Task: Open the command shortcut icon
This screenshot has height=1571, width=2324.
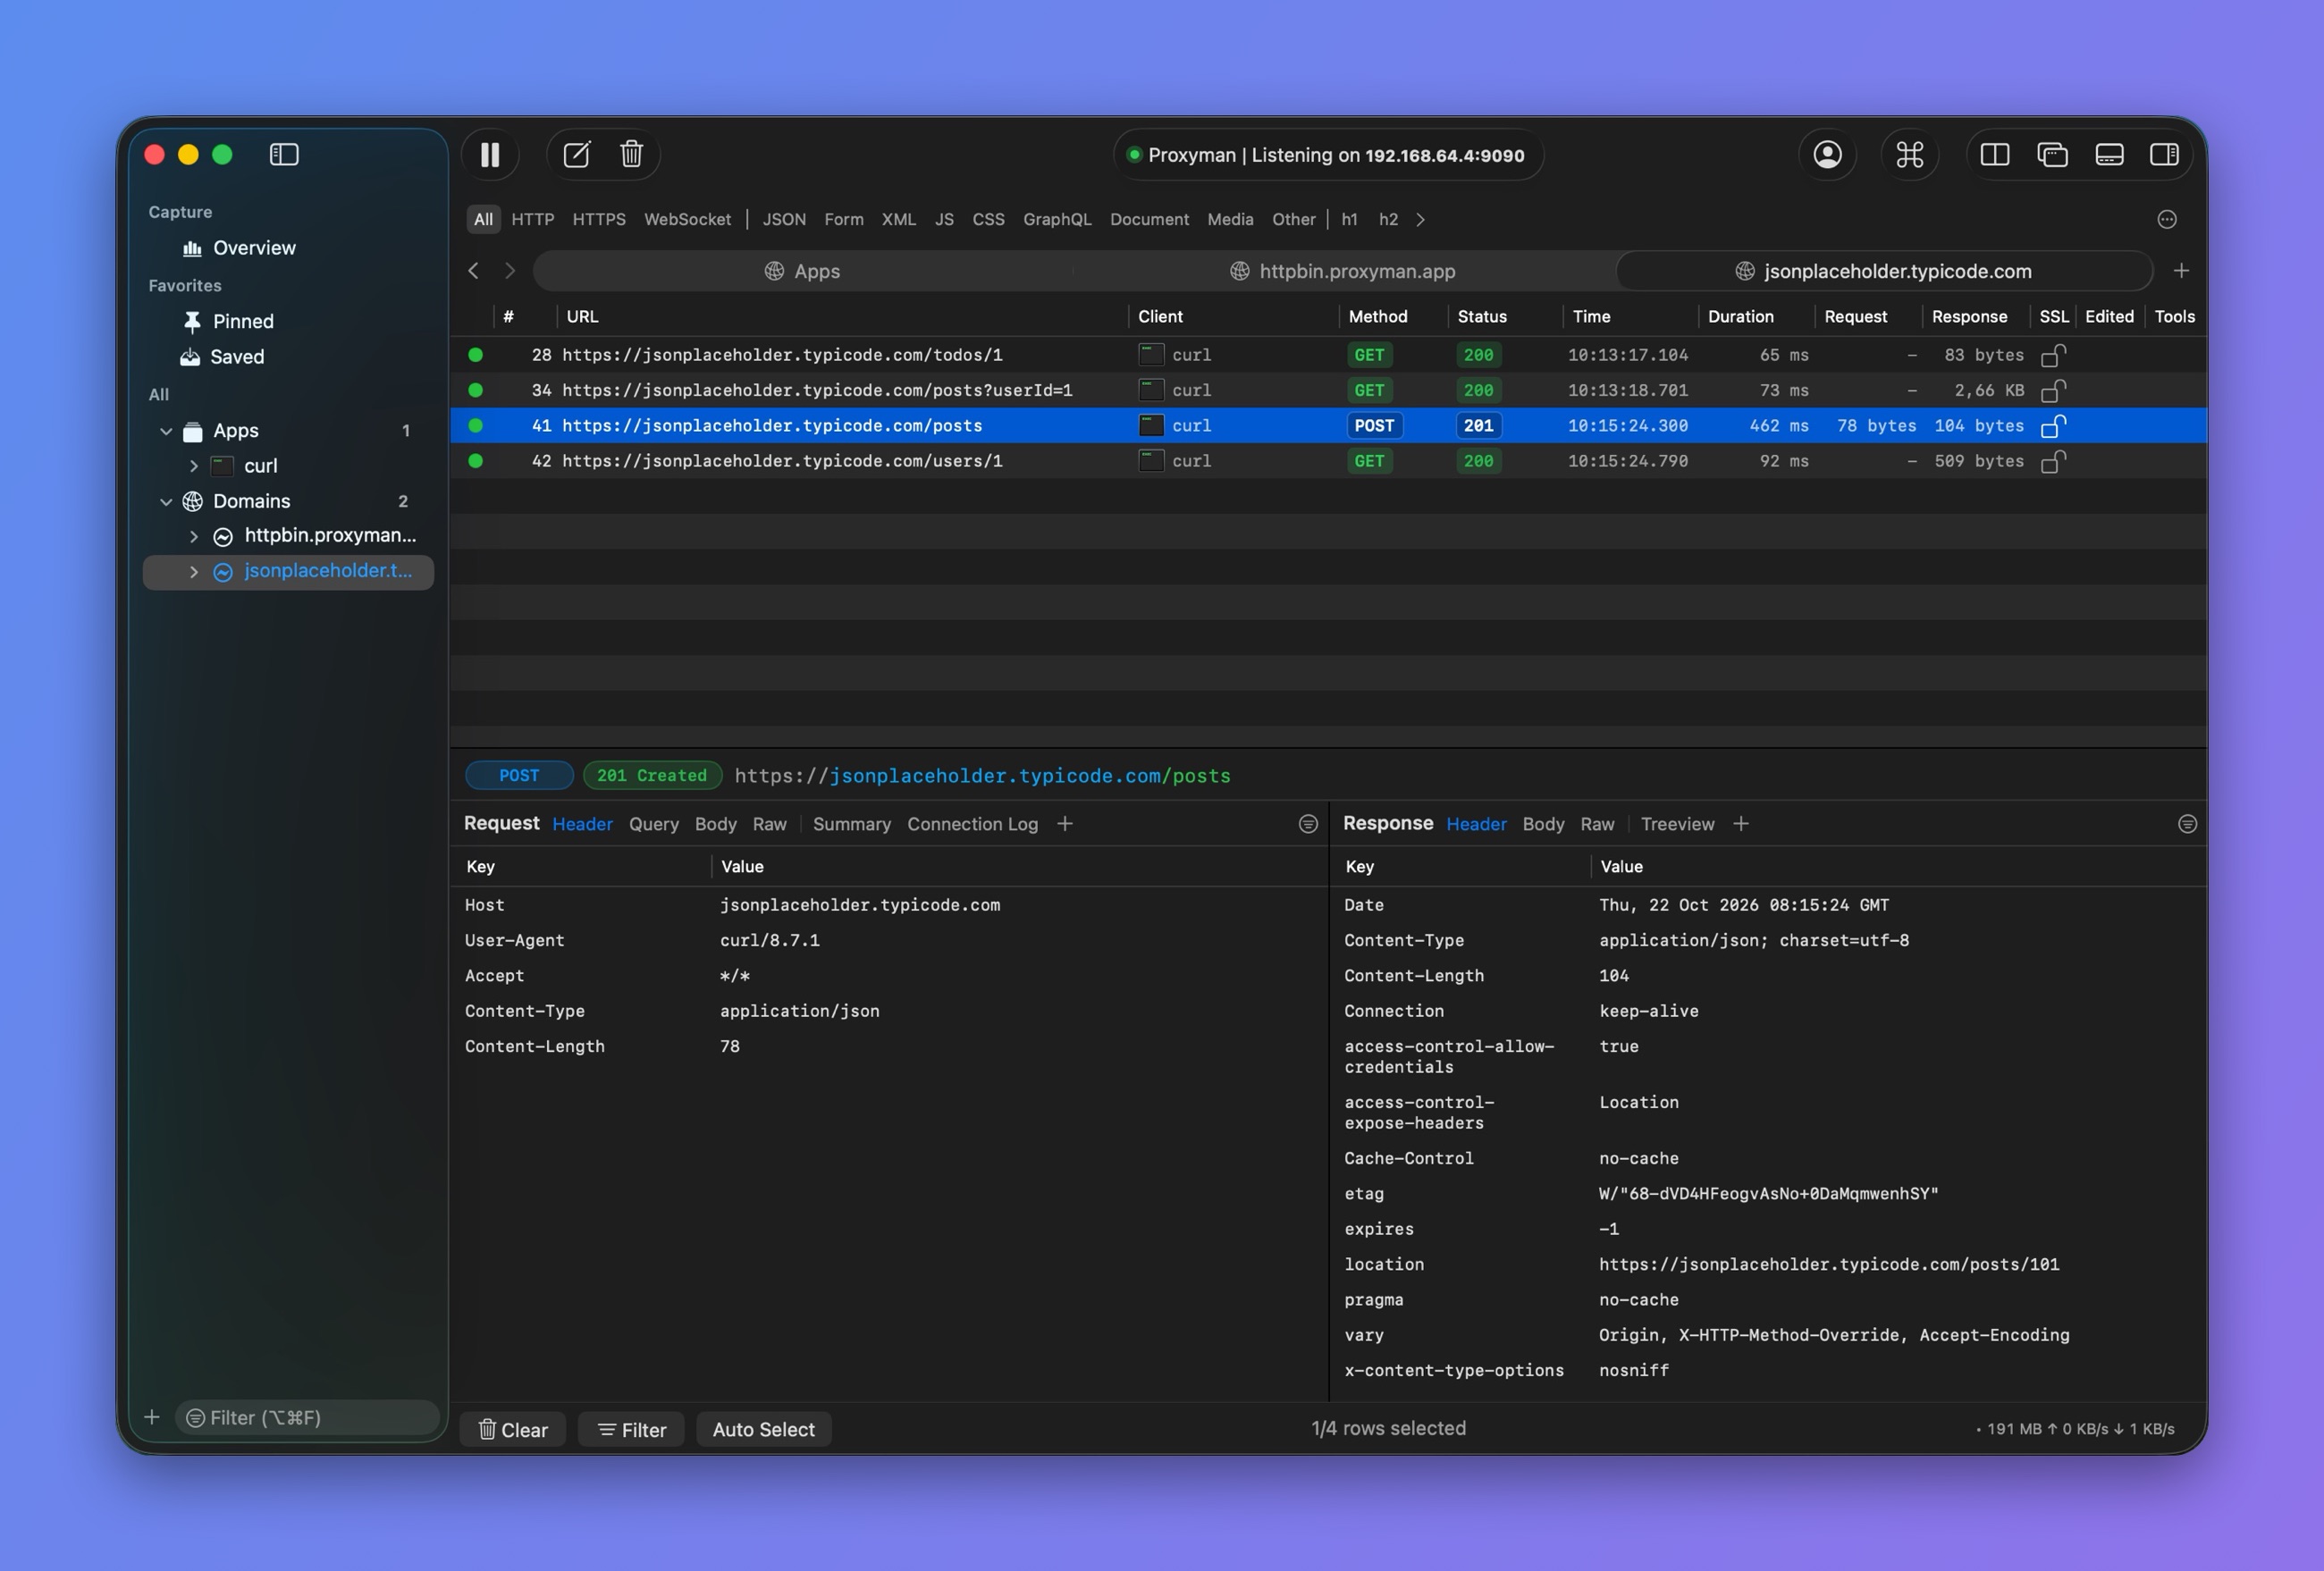Action: coord(1910,155)
